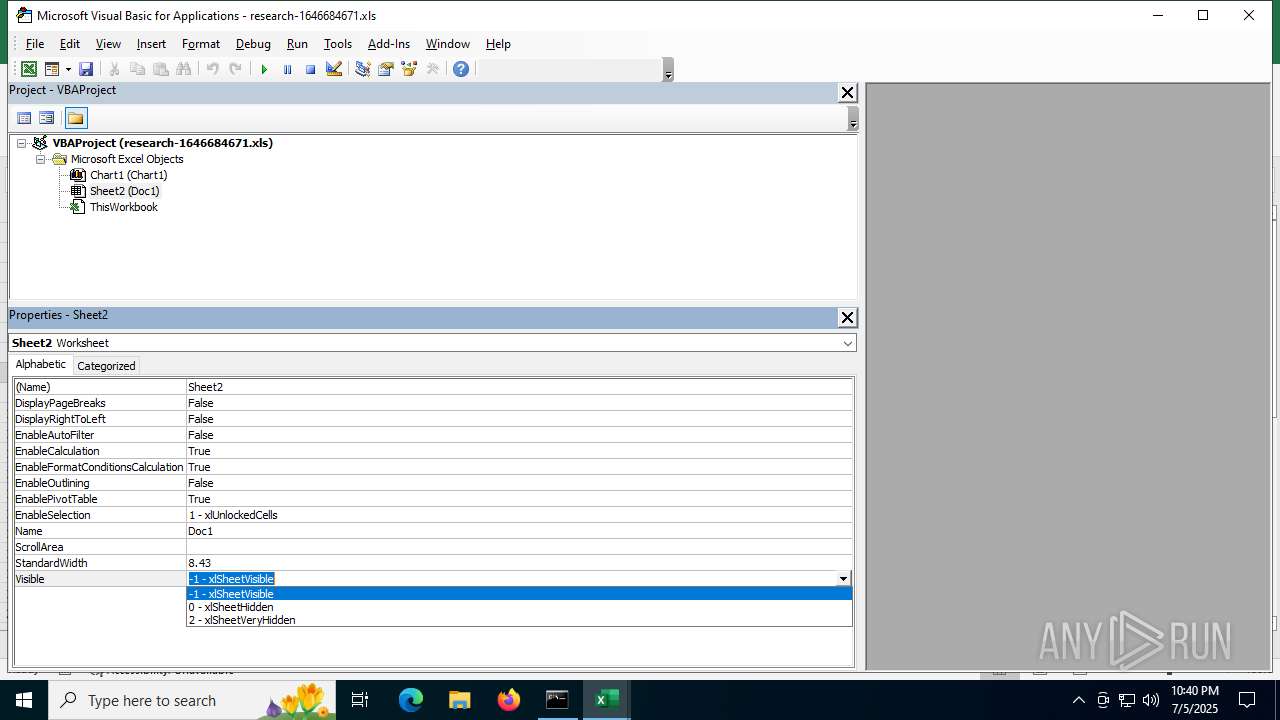Open the Add-Ins menu
The width and height of the screenshot is (1280, 720).
pyautogui.click(x=389, y=44)
